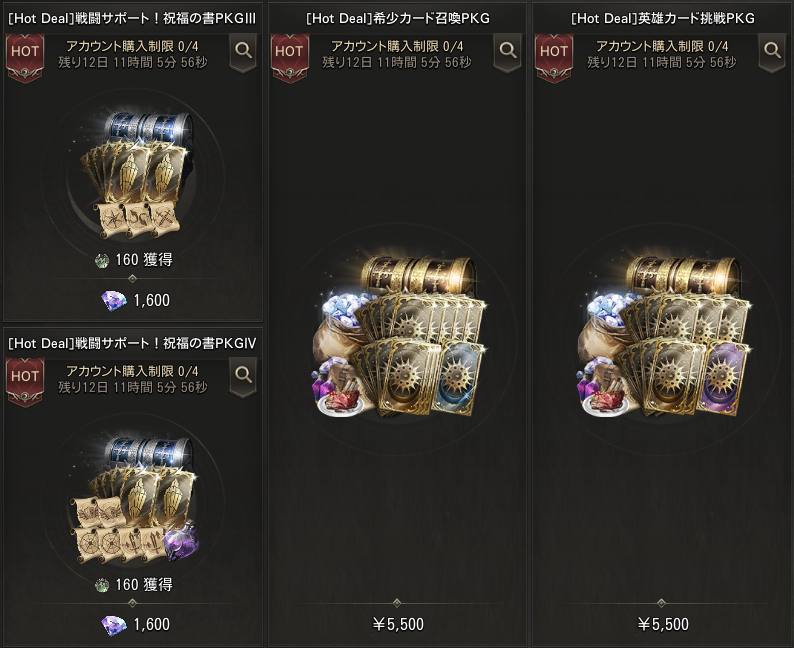Open details magnifier for 英雄カード挑戦PKG
794x648 pixels.
(772, 52)
